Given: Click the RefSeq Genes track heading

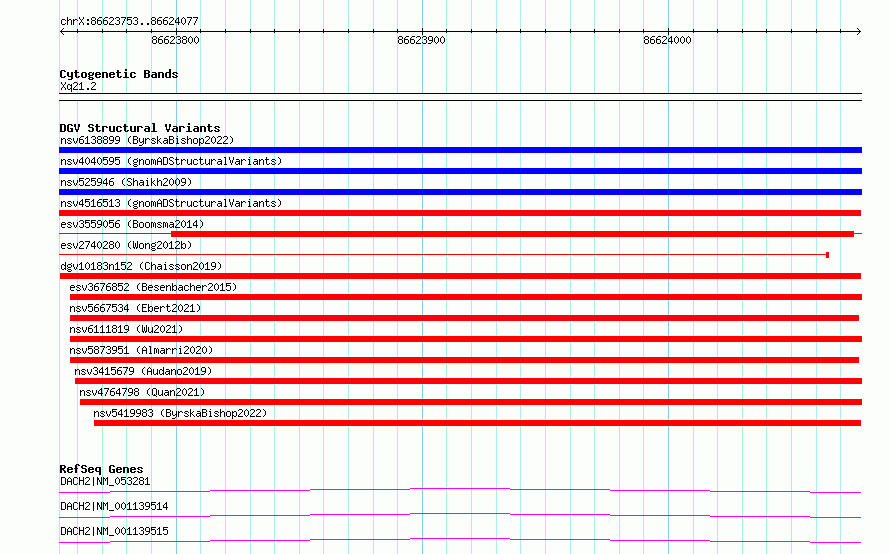Looking at the screenshot, I should click(101, 469).
